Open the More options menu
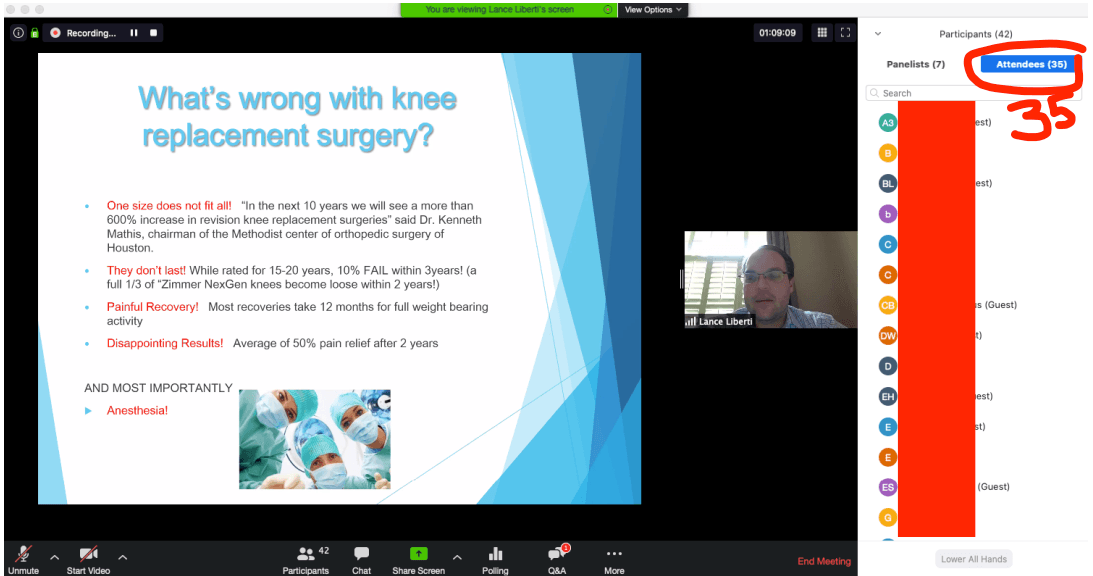The height and width of the screenshot is (576, 1093). pyautogui.click(x=614, y=554)
